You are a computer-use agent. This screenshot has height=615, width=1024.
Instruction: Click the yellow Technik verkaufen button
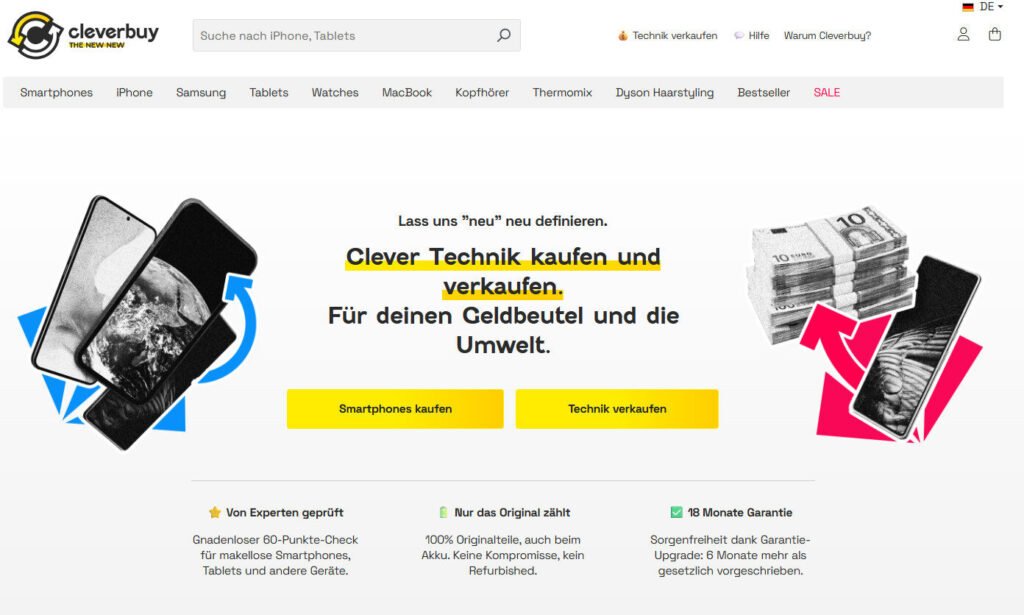[617, 409]
